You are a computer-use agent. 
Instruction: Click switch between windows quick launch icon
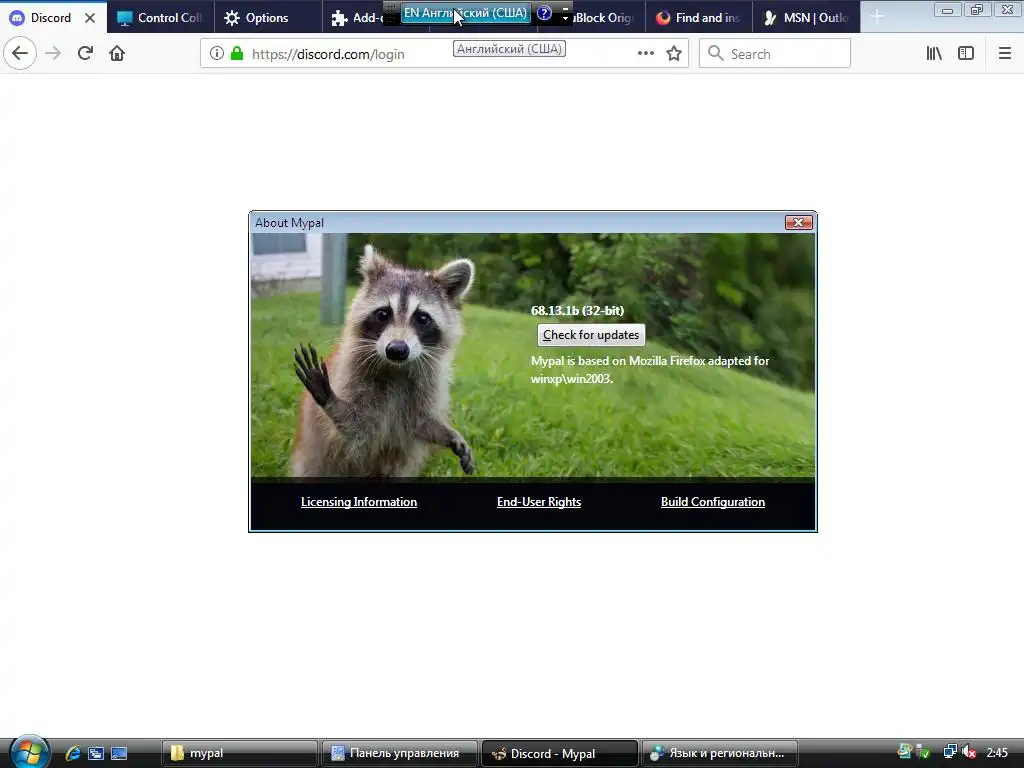(x=96, y=753)
